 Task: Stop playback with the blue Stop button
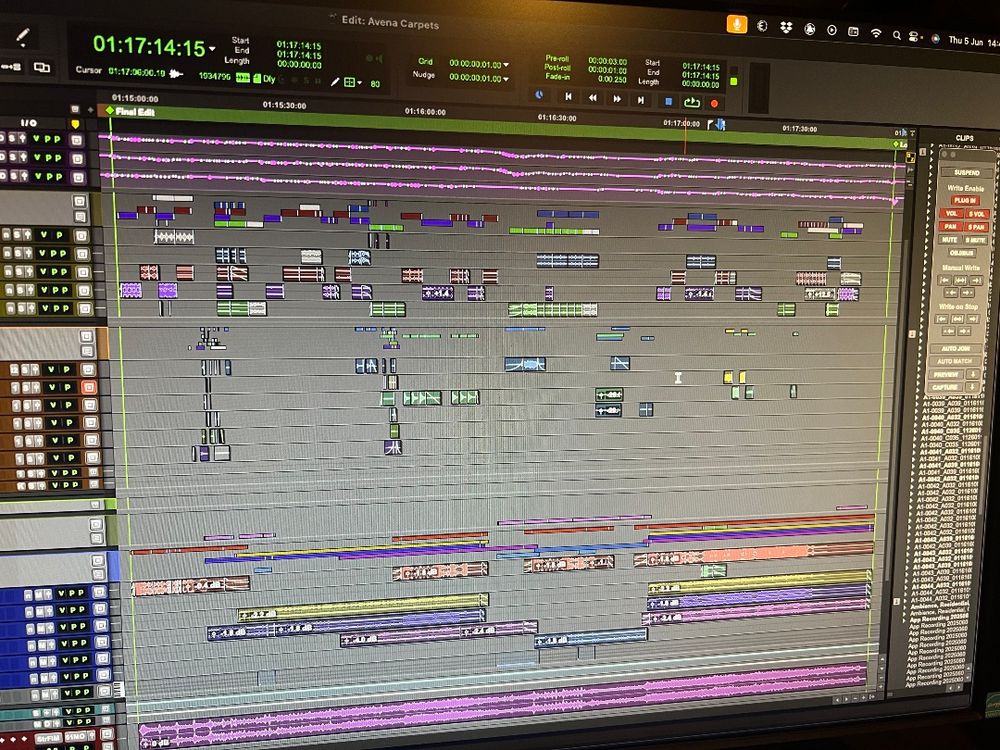click(668, 101)
